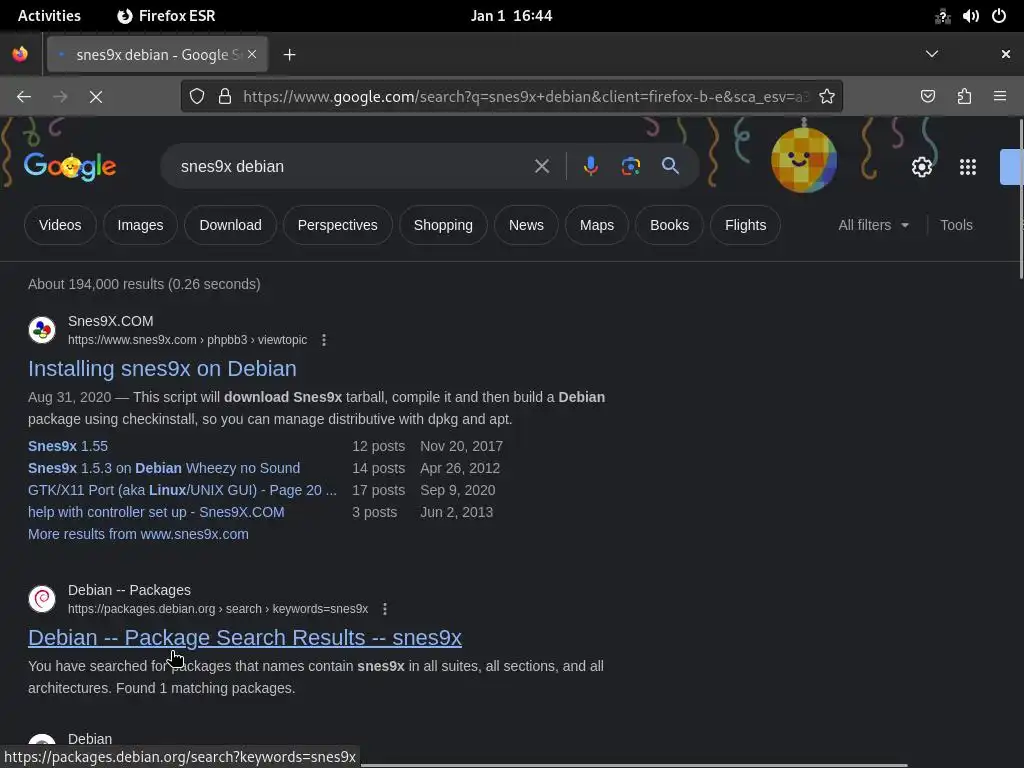This screenshot has height=768, width=1024.
Task: Click the 'Snes9X.COM' site name
Action: click(x=111, y=321)
